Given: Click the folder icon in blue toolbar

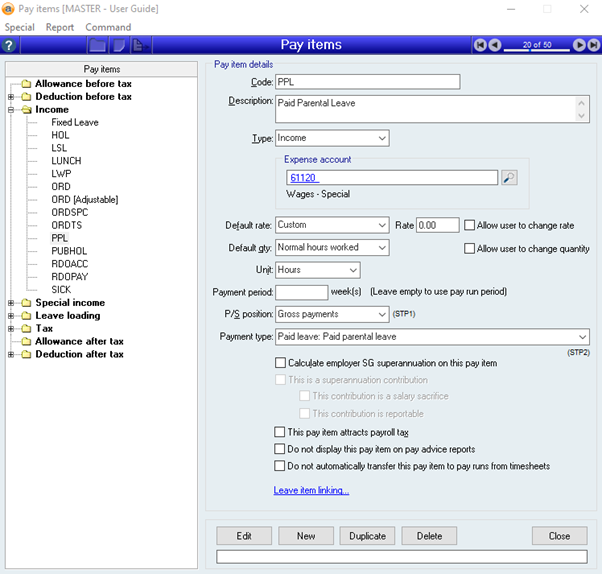Looking at the screenshot, I should 98,45.
